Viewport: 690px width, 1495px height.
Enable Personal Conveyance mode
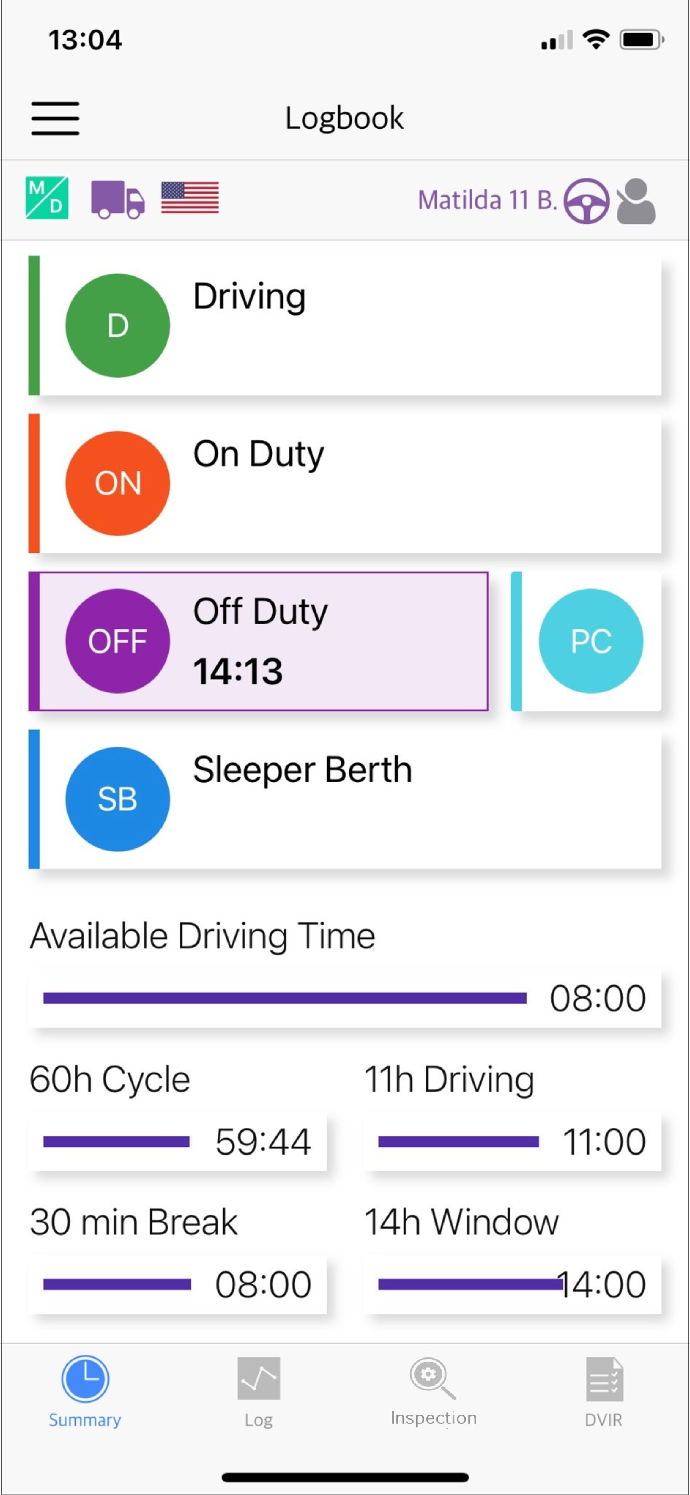point(591,641)
